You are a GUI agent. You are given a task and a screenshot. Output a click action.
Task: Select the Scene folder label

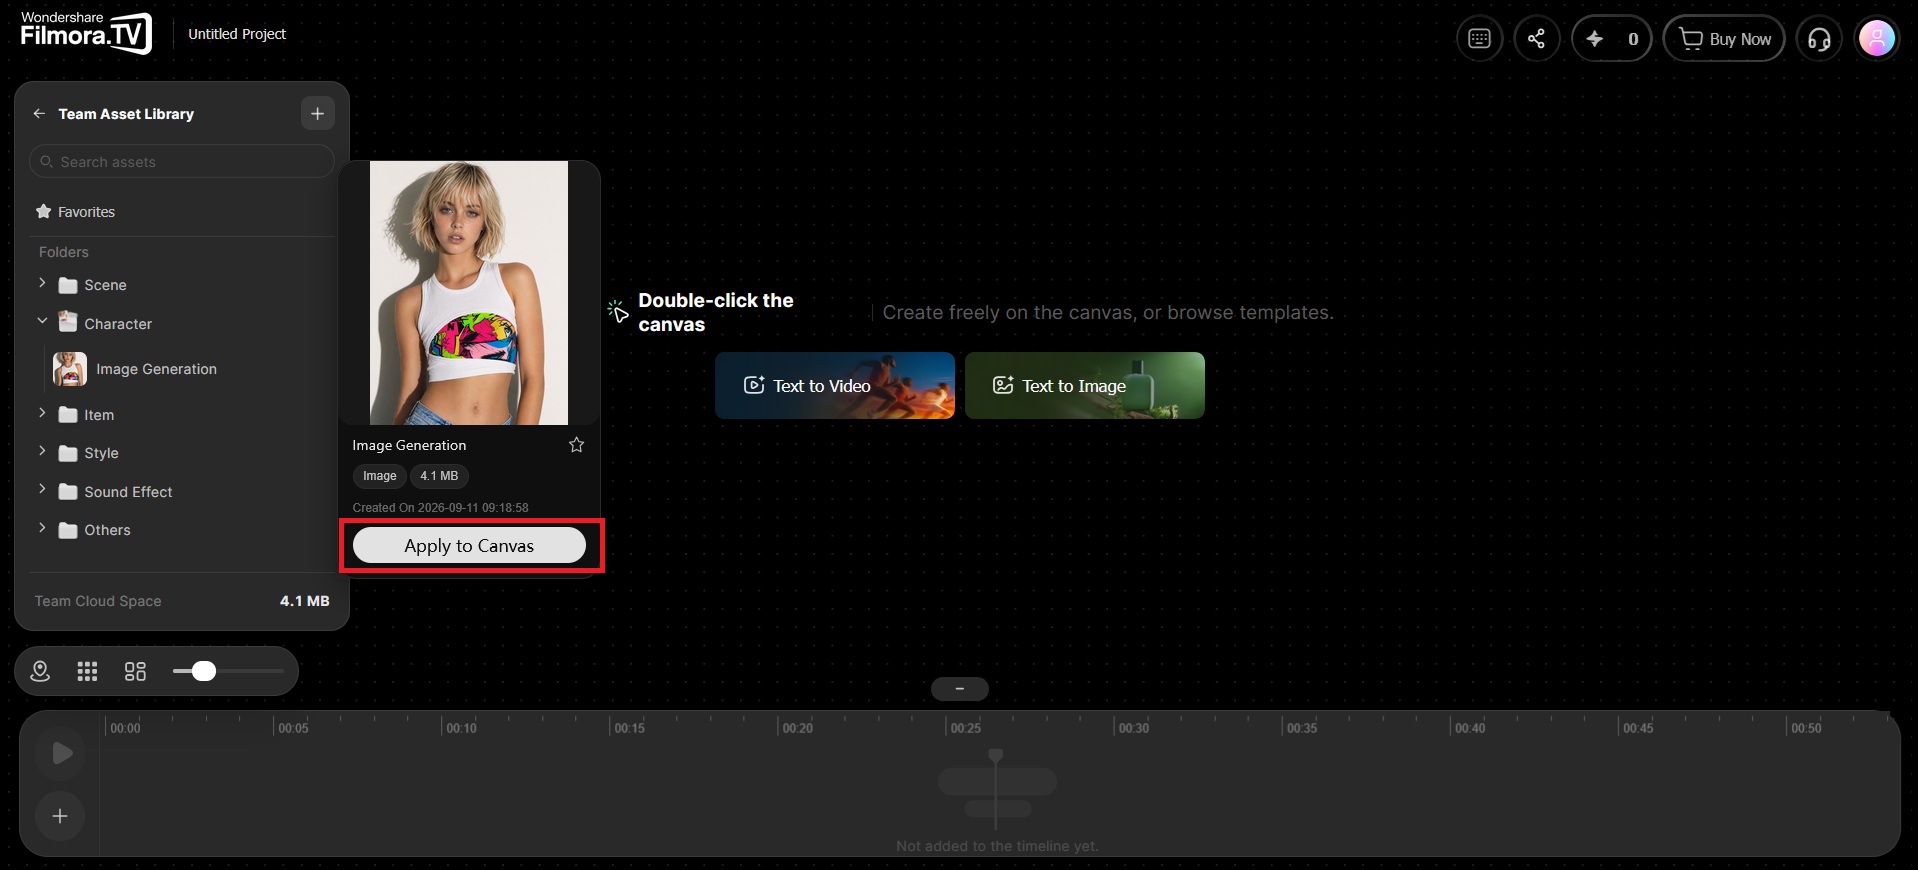click(x=105, y=285)
